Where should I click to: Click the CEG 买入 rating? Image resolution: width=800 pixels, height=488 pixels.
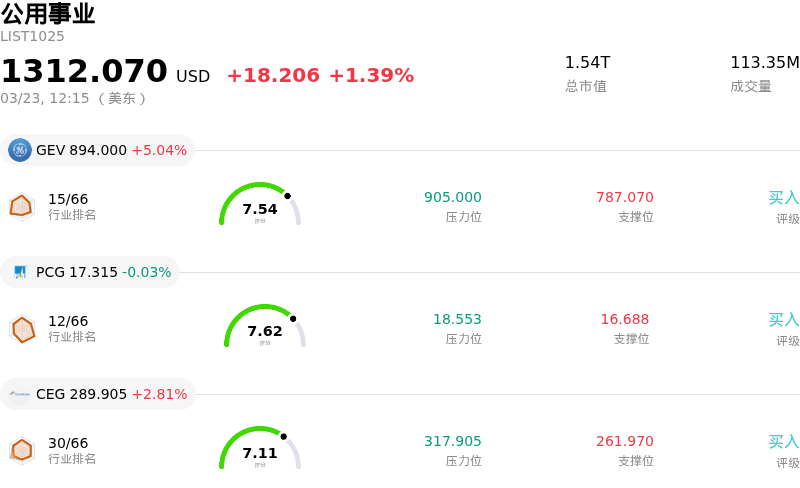pyautogui.click(x=783, y=442)
